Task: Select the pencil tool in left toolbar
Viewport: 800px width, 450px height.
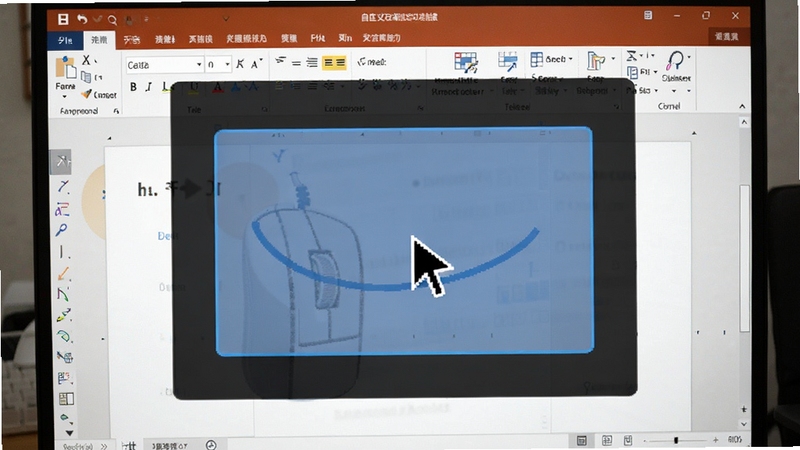Action: (63, 315)
